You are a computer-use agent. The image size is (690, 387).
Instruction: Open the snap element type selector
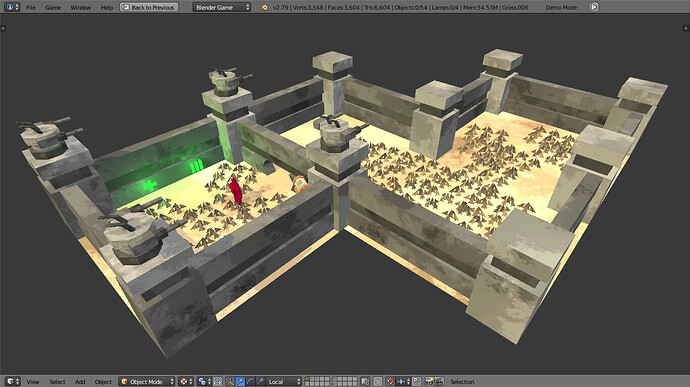coord(404,382)
